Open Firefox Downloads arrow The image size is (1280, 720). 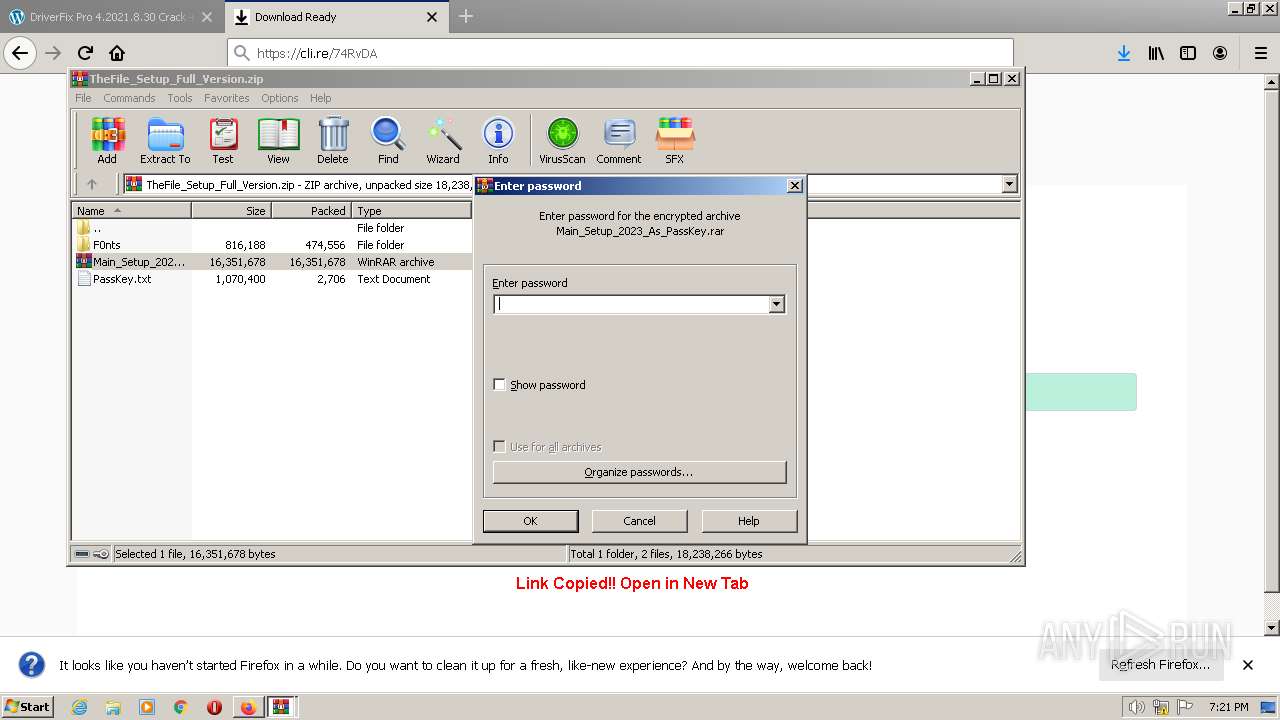(x=1124, y=53)
